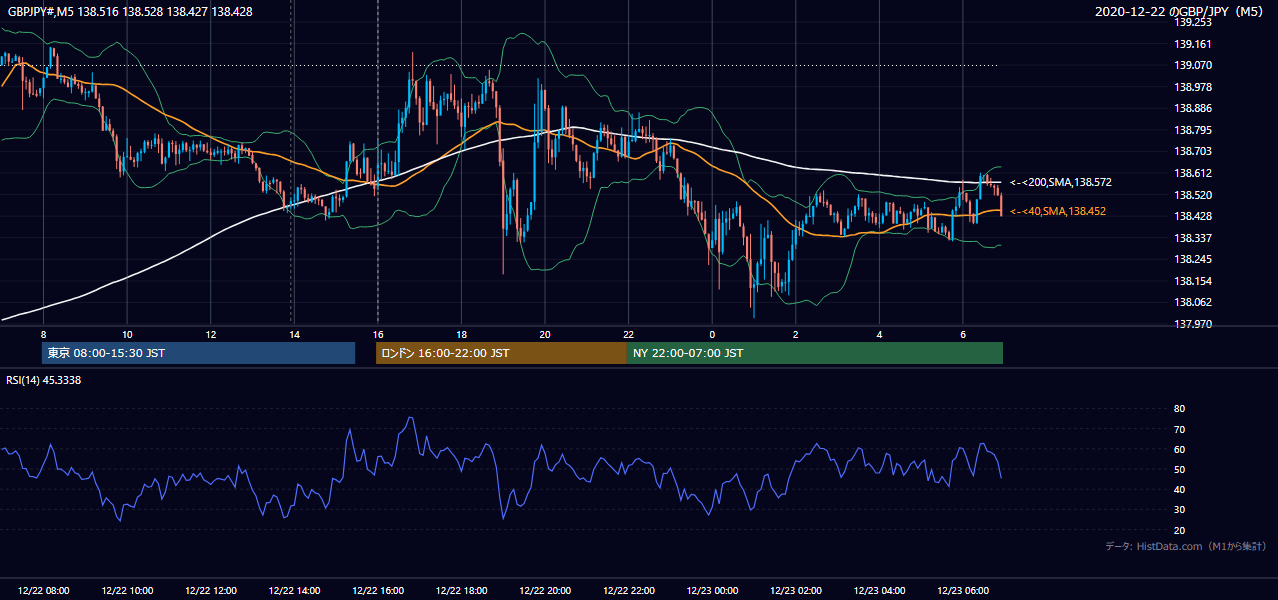
Task: Click the 12/22 18:00 bottom time label
Action: [x=461, y=591]
